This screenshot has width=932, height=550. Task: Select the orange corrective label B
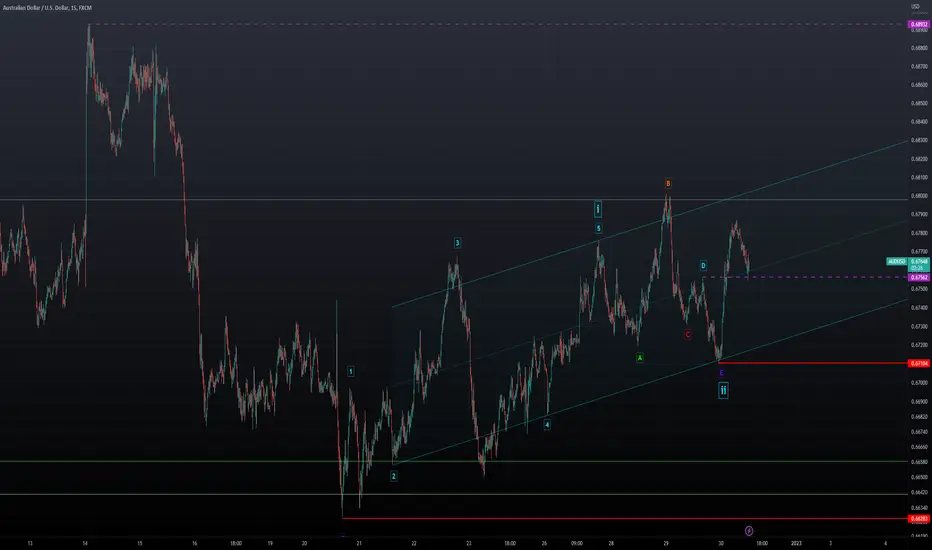pyautogui.click(x=668, y=184)
